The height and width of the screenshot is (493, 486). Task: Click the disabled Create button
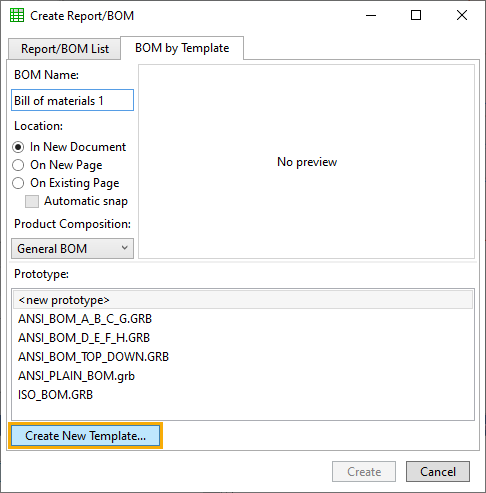click(x=364, y=471)
